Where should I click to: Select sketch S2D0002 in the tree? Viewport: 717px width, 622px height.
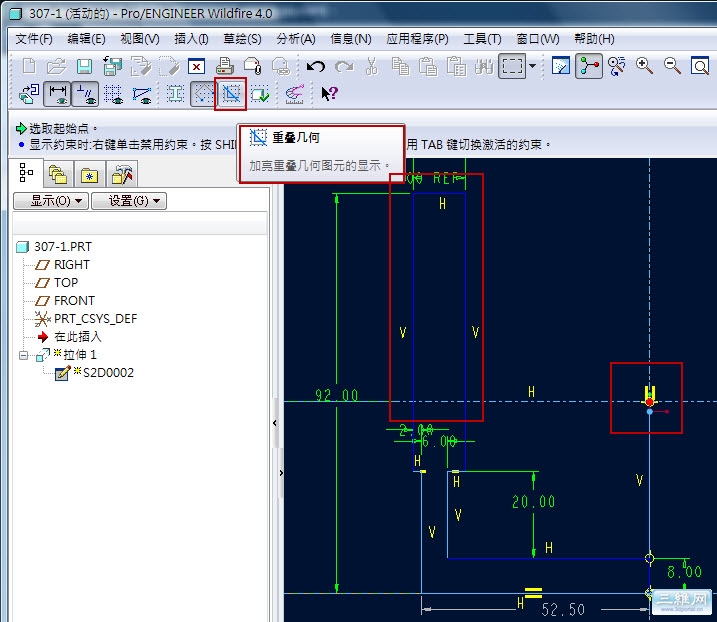(x=95, y=373)
